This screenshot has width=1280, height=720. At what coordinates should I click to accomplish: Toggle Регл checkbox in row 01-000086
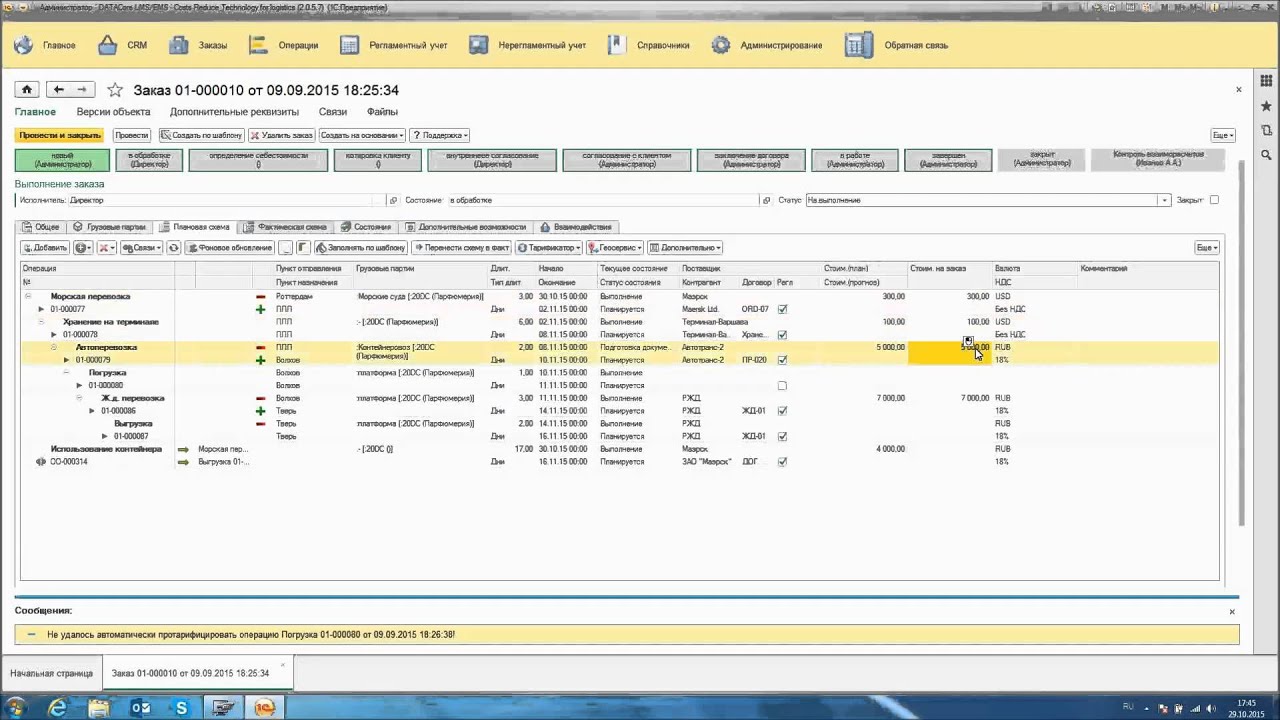(x=782, y=411)
